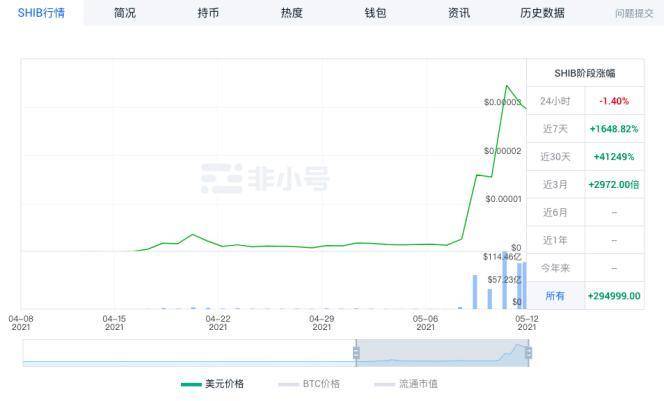664x401 pixels.
Task: Toggle the 流通市值 legend series
Action: [406, 384]
